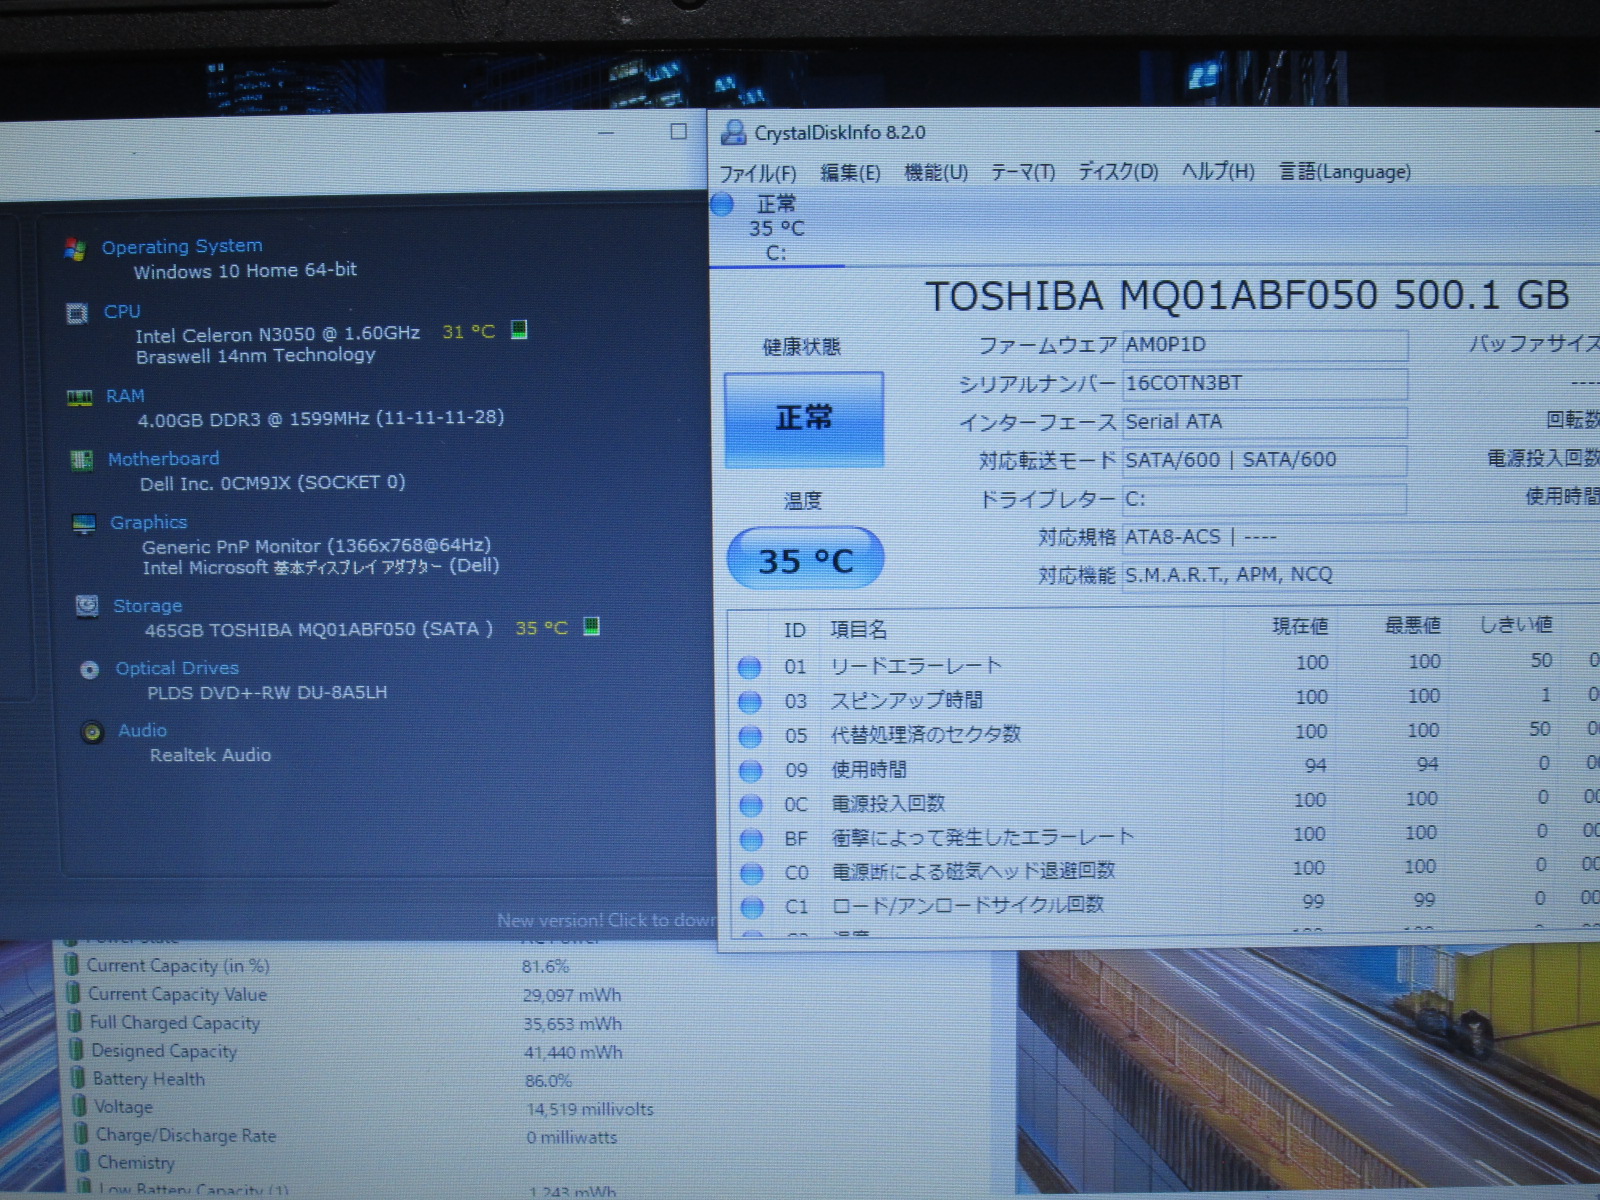Click the CPU chip icon in Speccy
1600x1200 pixels.
coord(77,313)
